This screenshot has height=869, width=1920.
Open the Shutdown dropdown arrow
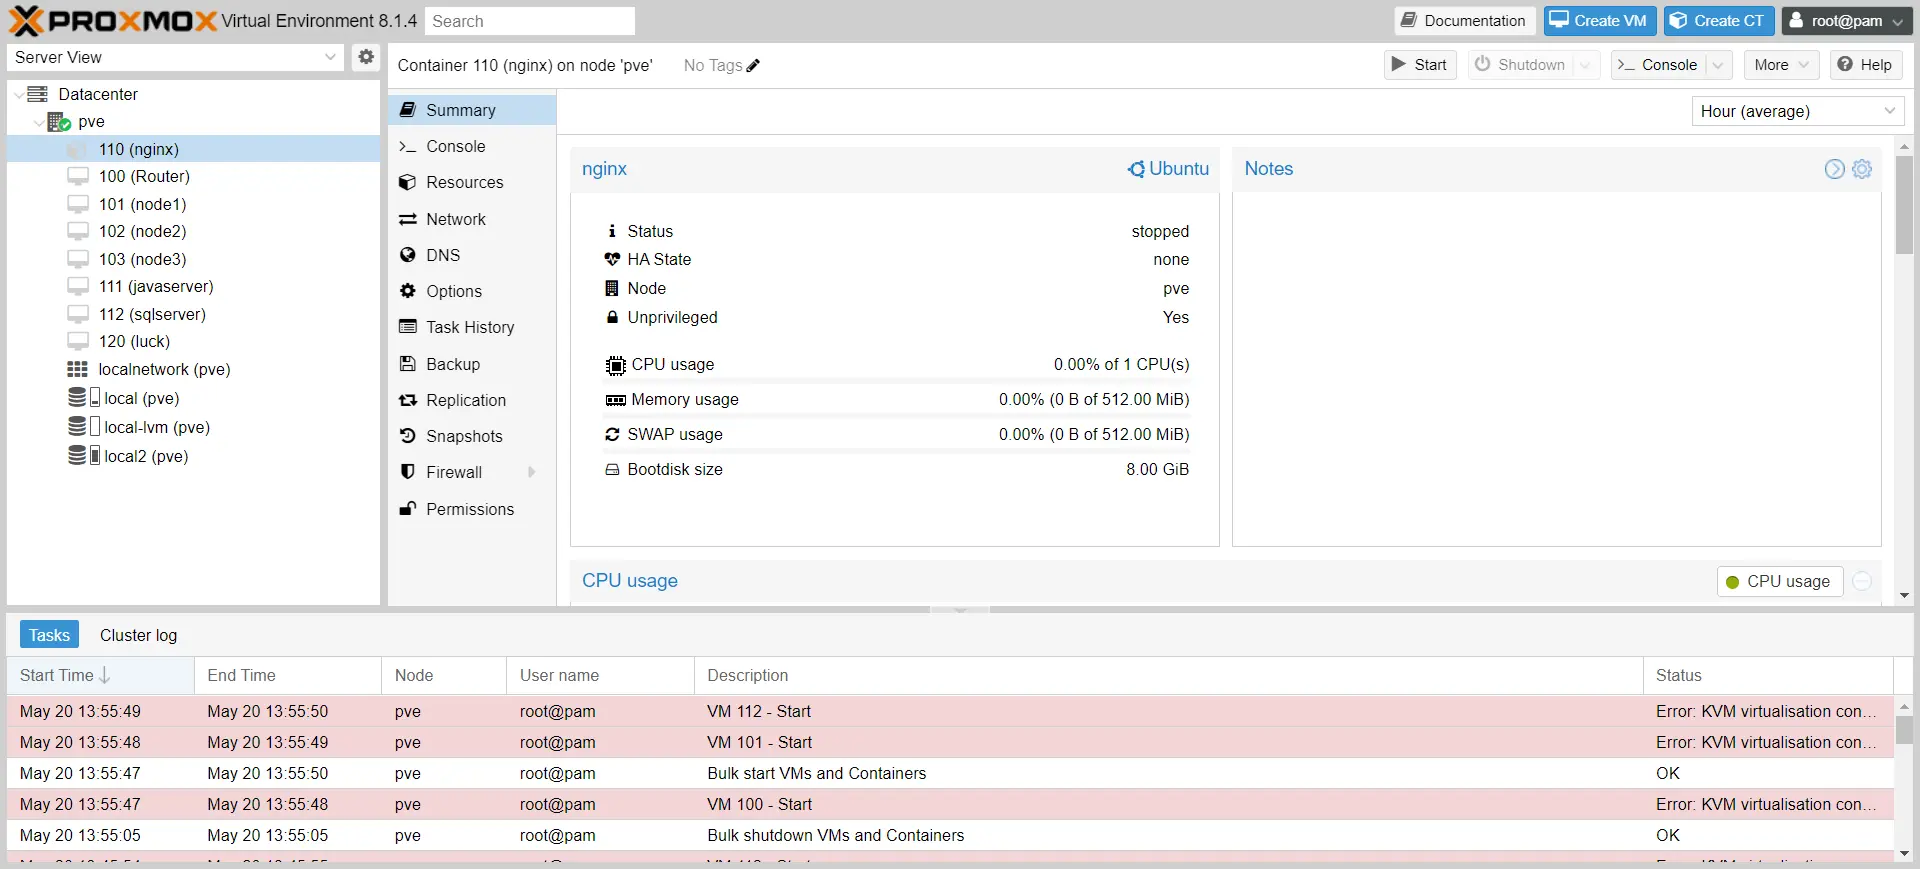pos(1585,65)
